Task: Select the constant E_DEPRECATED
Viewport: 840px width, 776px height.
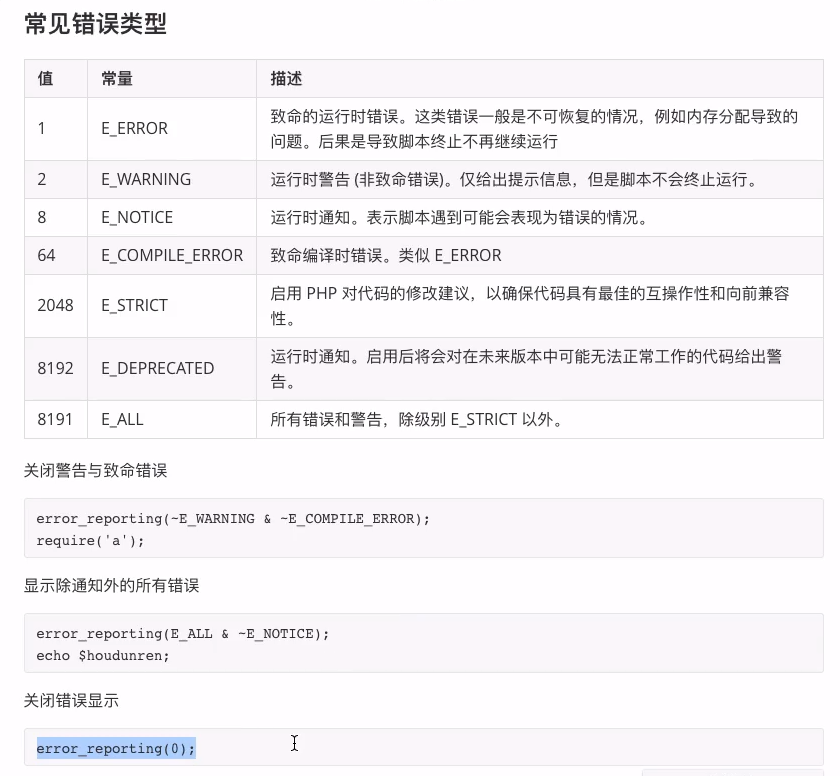Action: [x=158, y=368]
